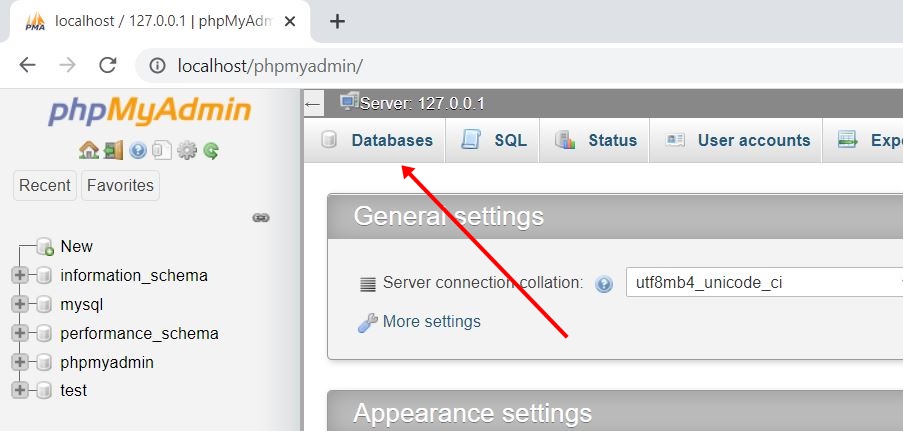Click the server icon in breadcrumb
The height and width of the screenshot is (431, 903).
[x=349, y=102]
